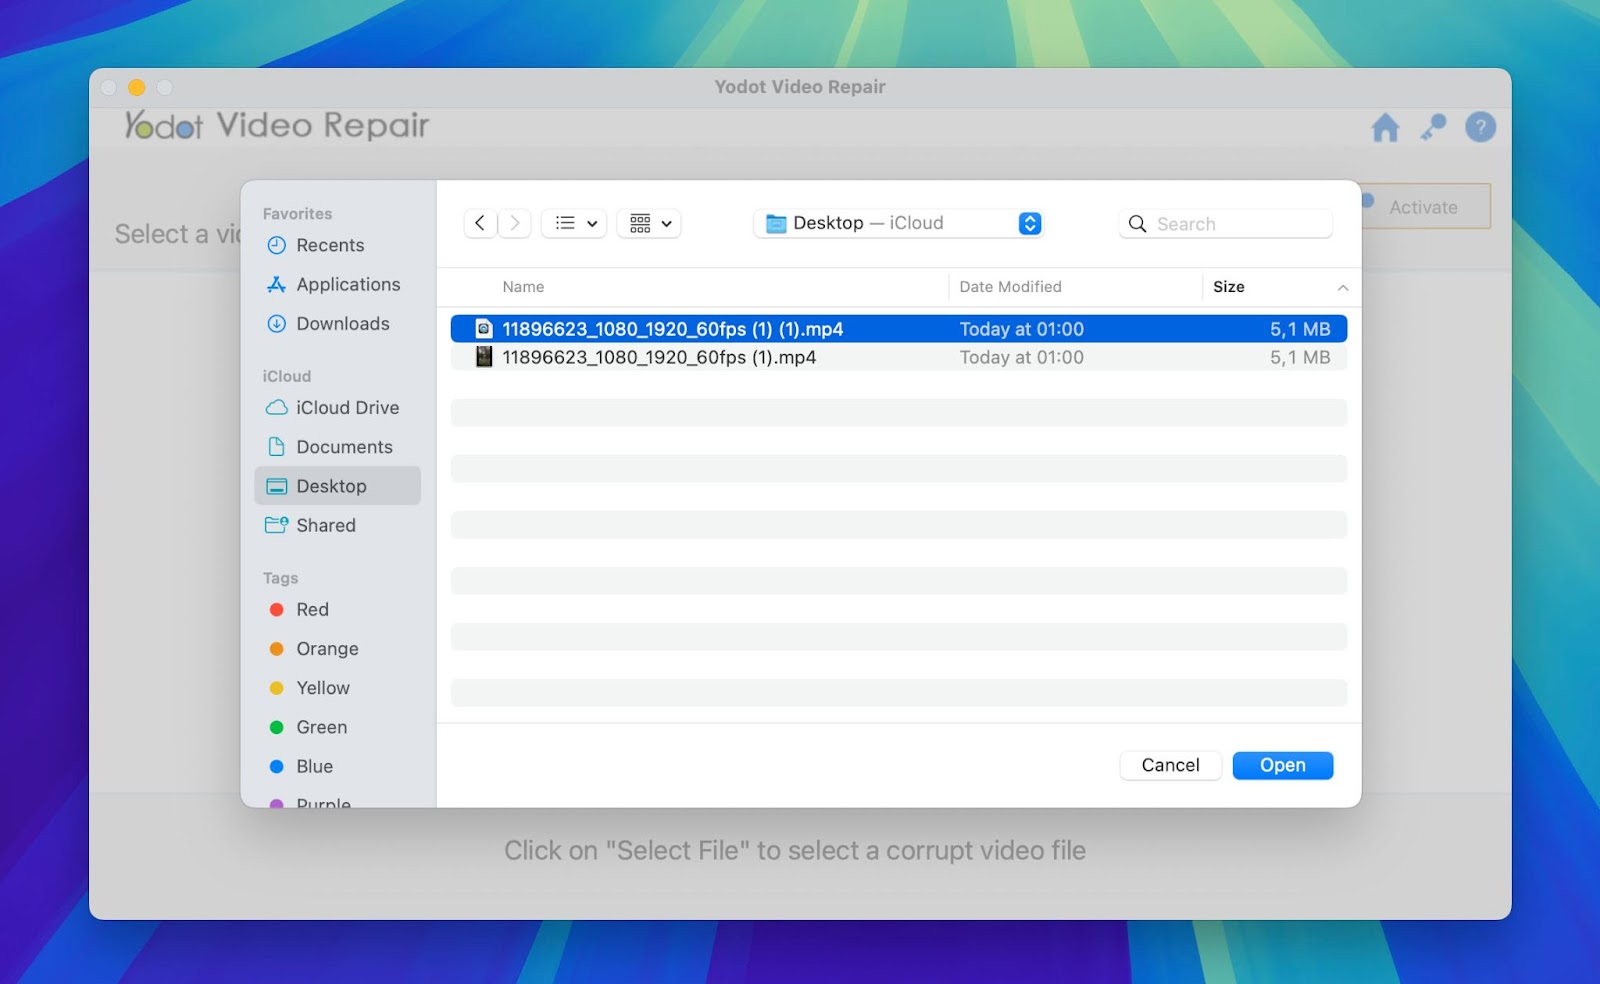Screen dimensions: 1600x984
Task: Open Documents in the sidebar
Action: (337, 447)
